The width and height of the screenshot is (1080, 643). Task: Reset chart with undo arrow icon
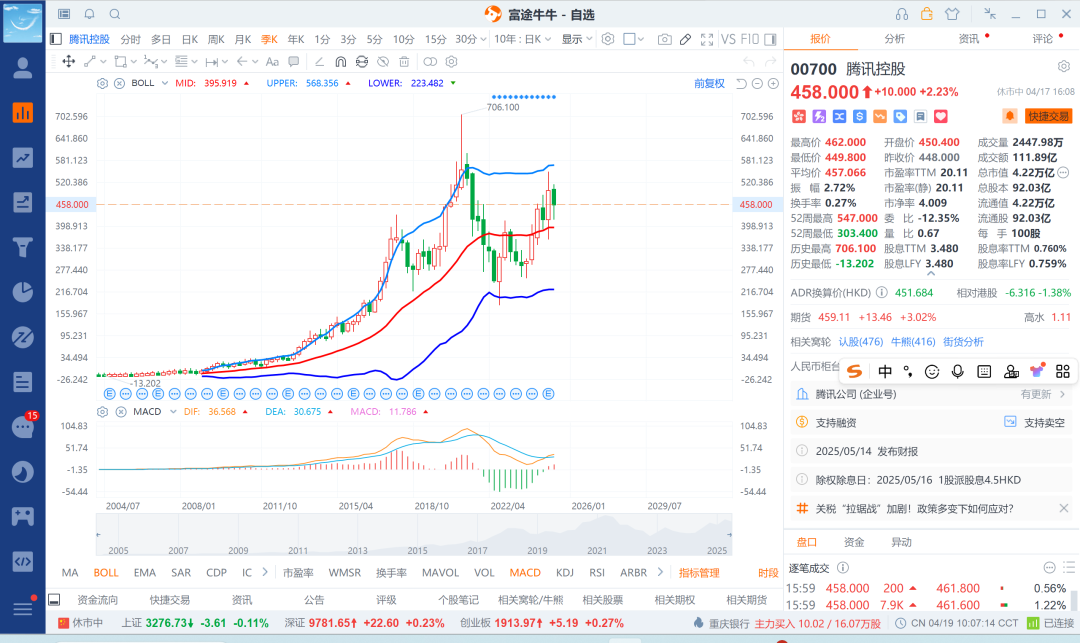740,83
